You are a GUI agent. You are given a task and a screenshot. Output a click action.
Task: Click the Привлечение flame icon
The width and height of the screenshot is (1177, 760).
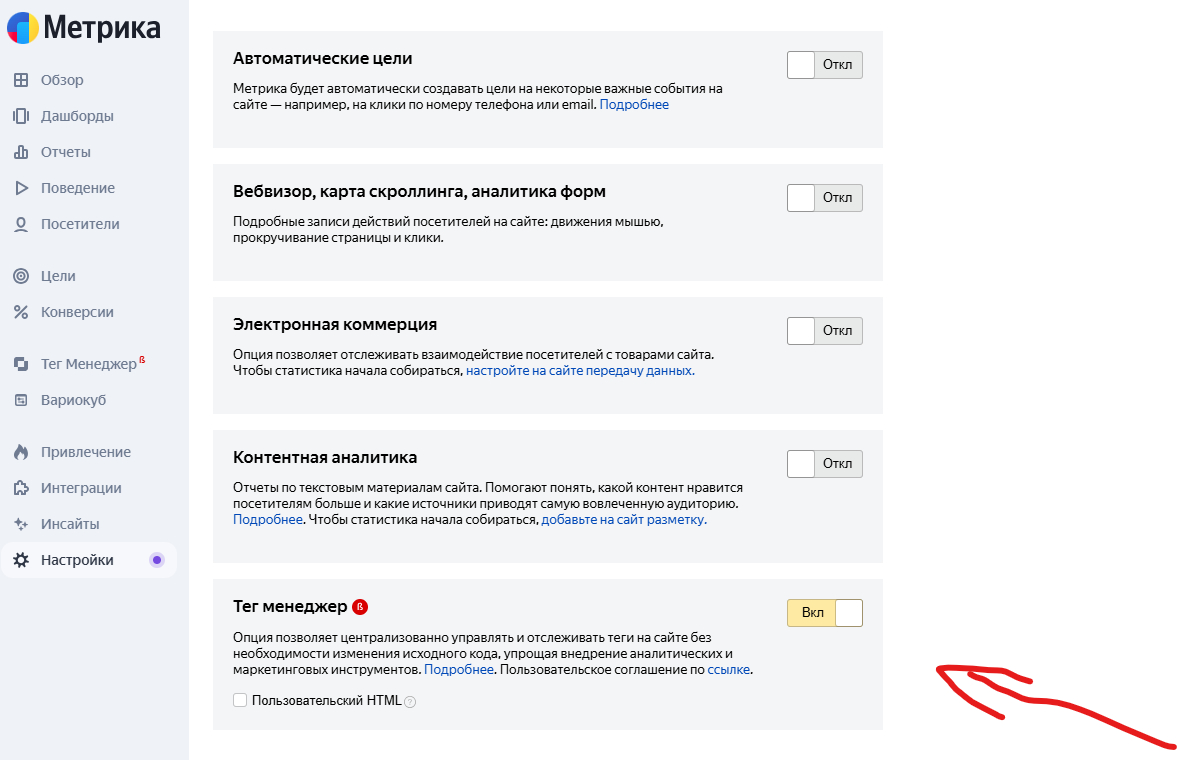tap(20, 452)
